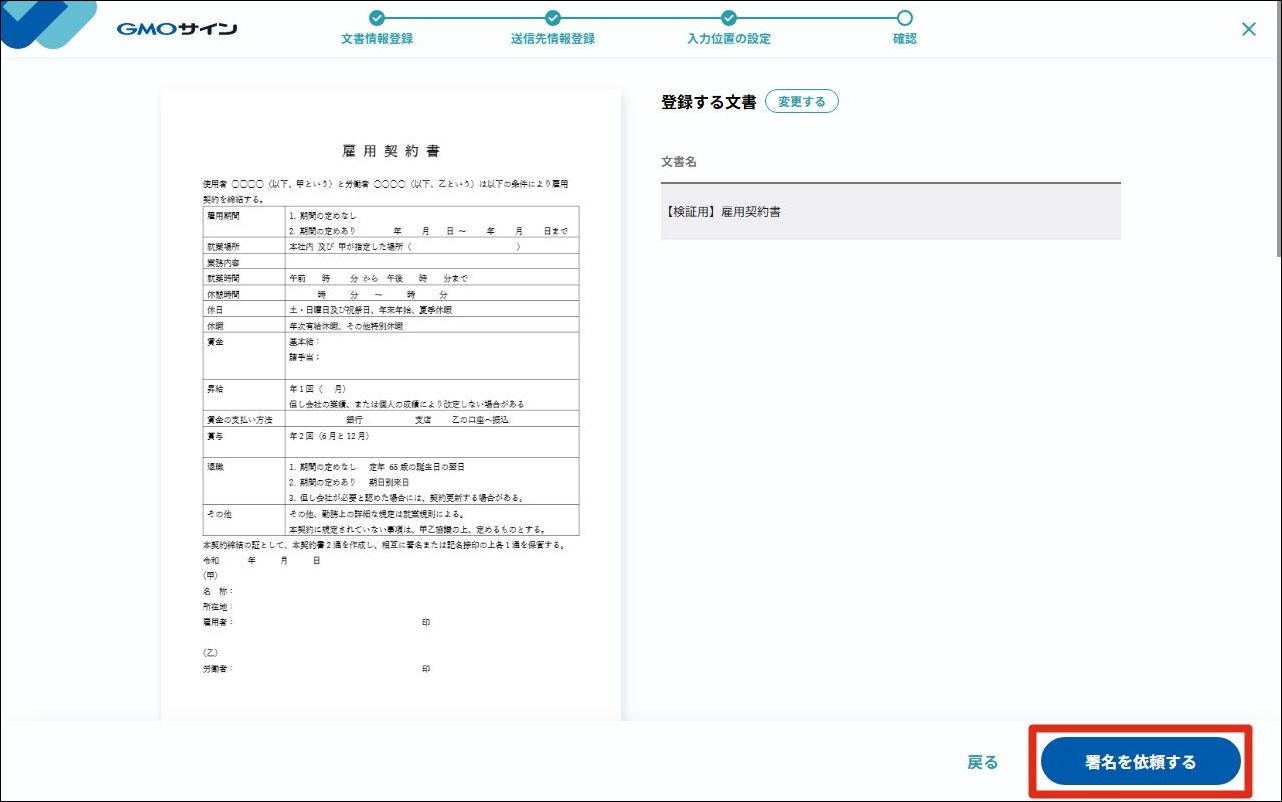The height and width of the screenshot is (802, 1282).
Task: Click the その他 row label in the preview
Action: 217,513
